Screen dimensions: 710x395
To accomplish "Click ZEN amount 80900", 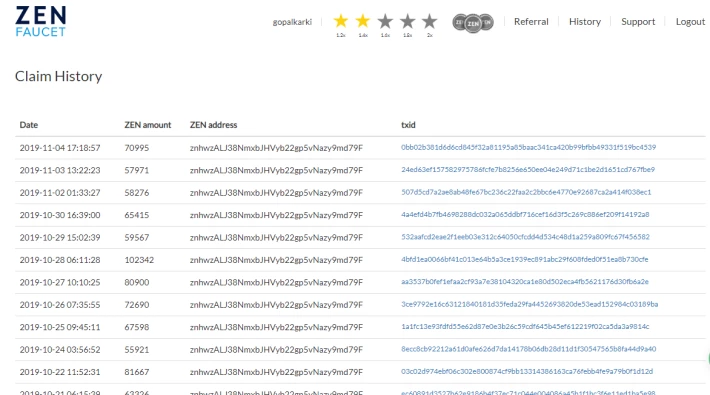I will pos(137,282).
